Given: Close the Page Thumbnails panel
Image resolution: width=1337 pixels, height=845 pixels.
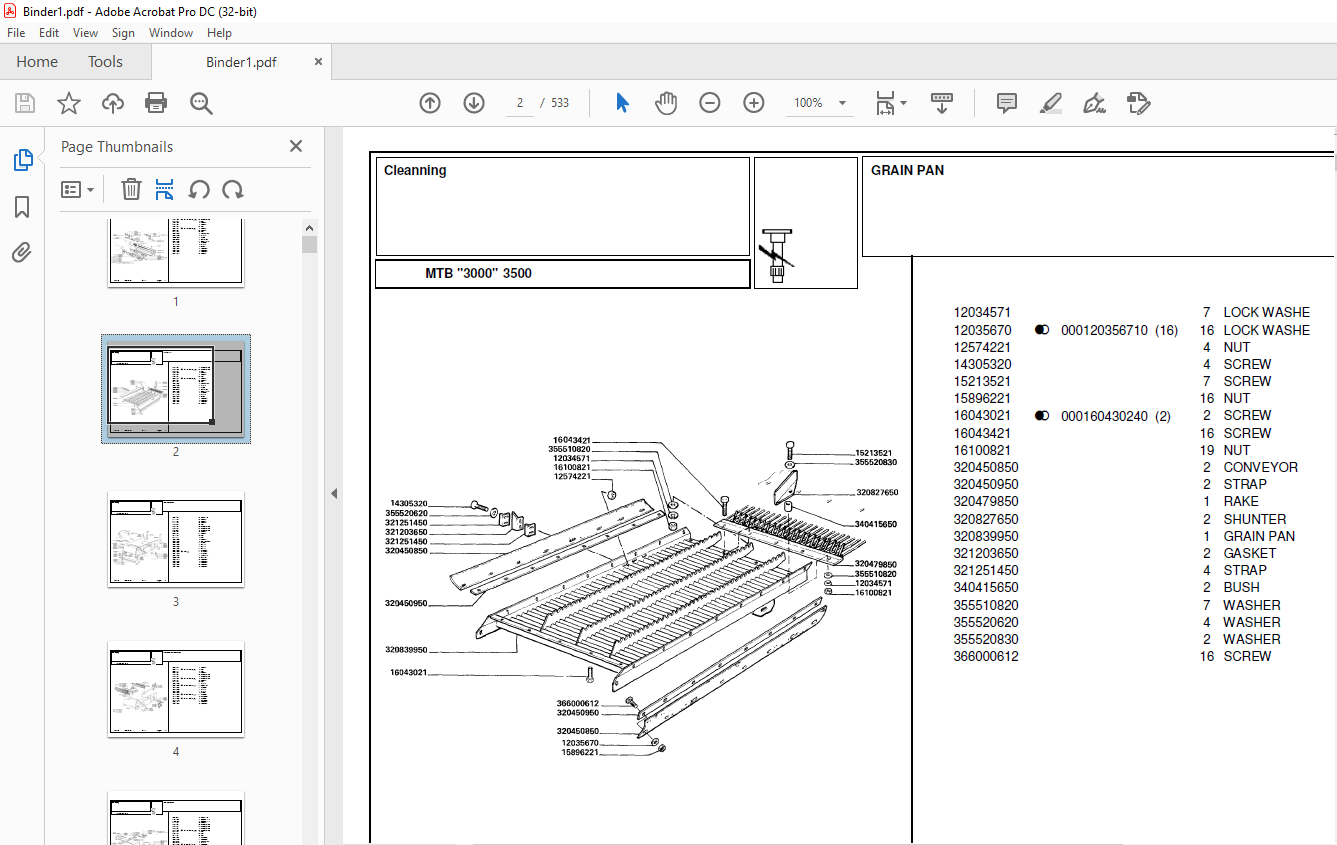Looking at the screenshot, I should point(296,146).
